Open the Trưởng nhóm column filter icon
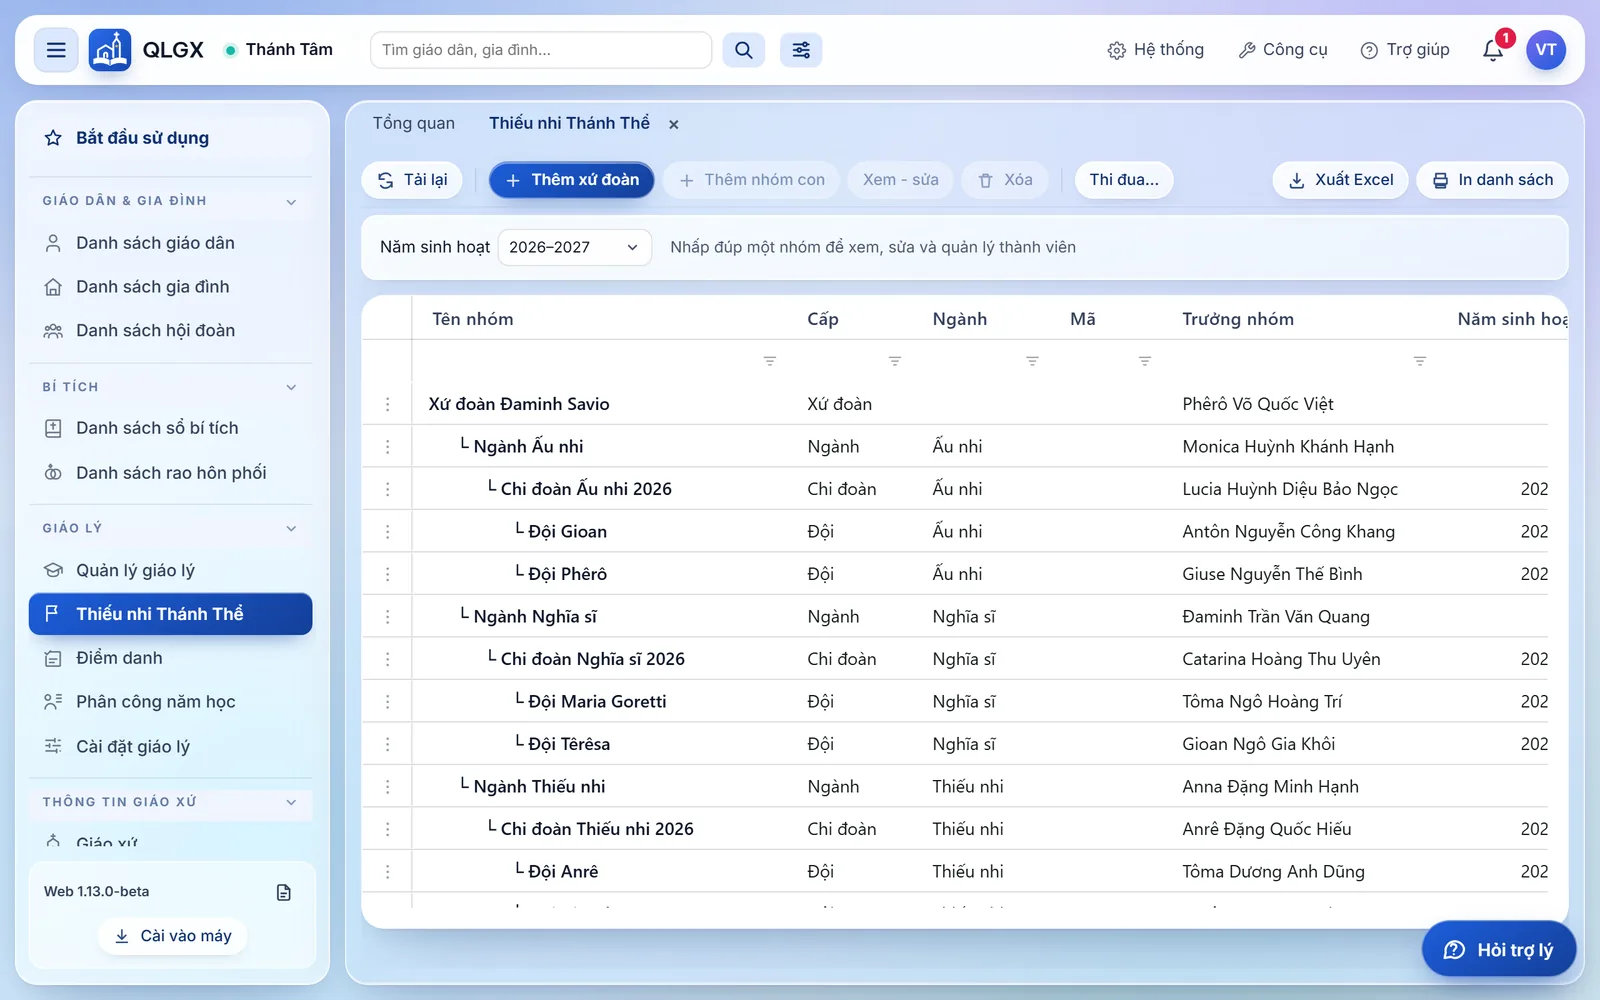The image size is (1600, 1000). (x=1420, y=361)
